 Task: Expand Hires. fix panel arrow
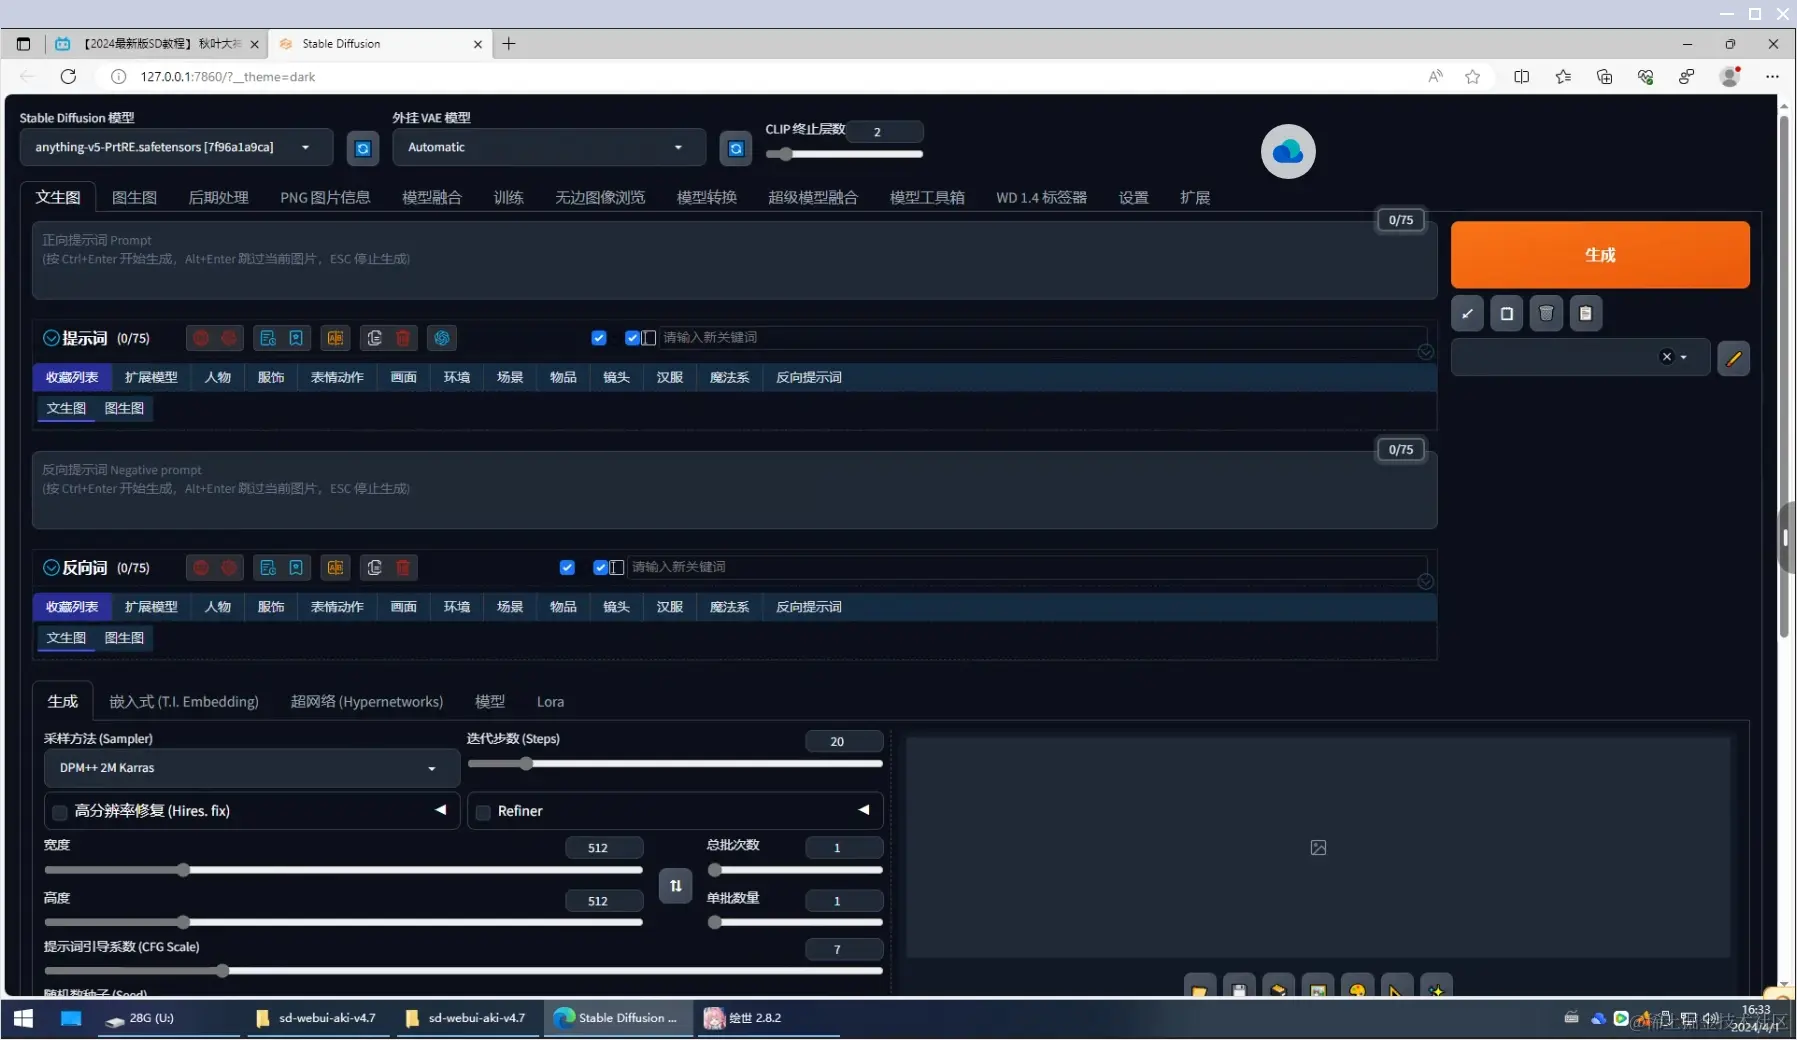point(440,810)
